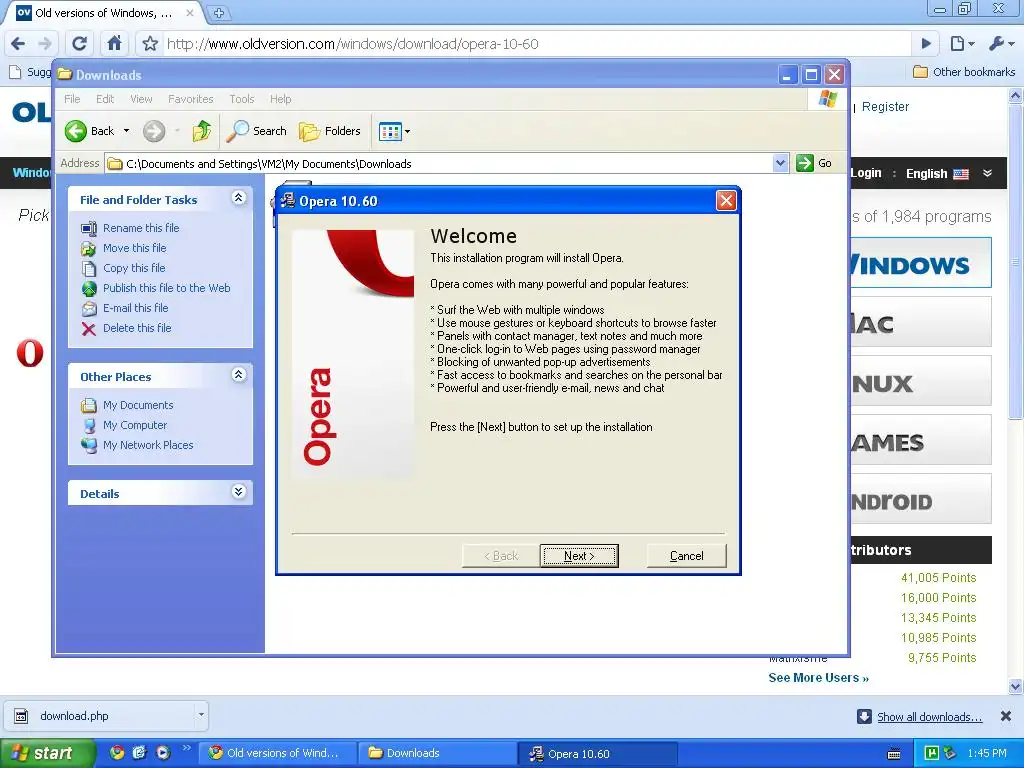The image size is (1024, 768).
Task: Click the Opera logo on the webpage
Action: tap(30, 353)
